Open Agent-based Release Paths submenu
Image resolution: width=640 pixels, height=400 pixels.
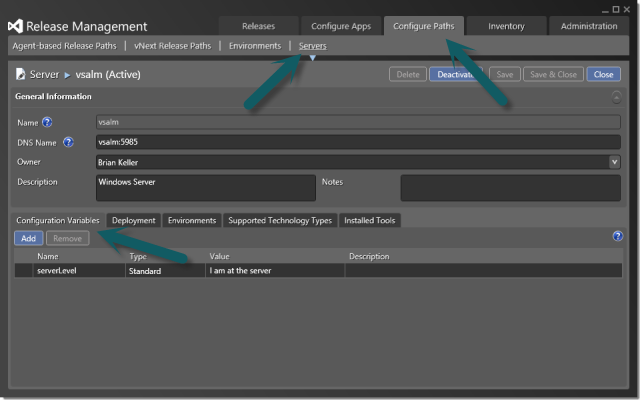pyautogui.click(x=64, y=46)
